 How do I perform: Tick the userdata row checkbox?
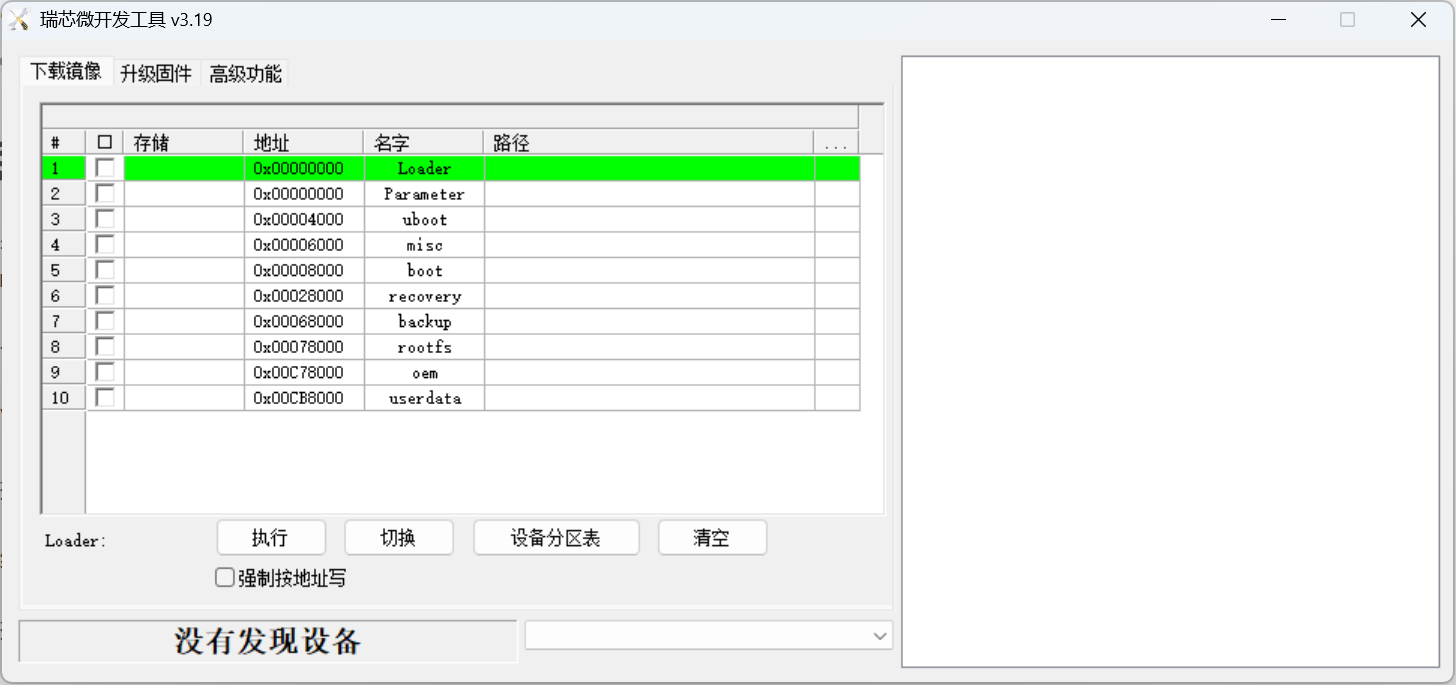point(105,398)
